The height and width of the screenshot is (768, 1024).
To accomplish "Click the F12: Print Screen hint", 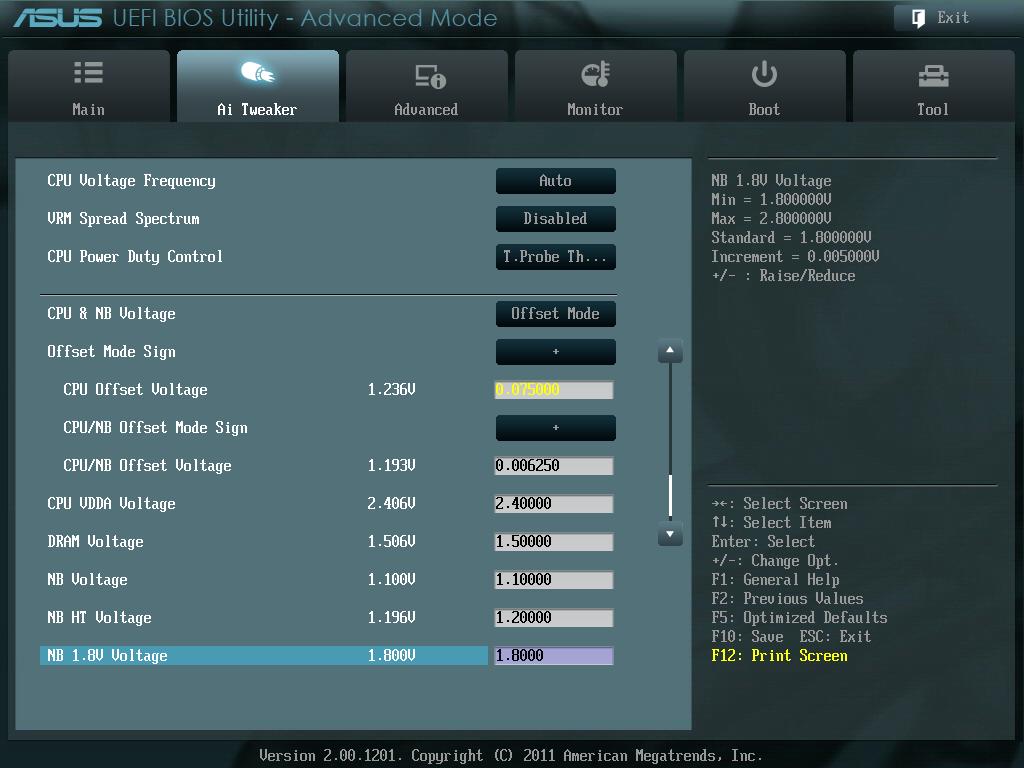I will click(779, 656).
